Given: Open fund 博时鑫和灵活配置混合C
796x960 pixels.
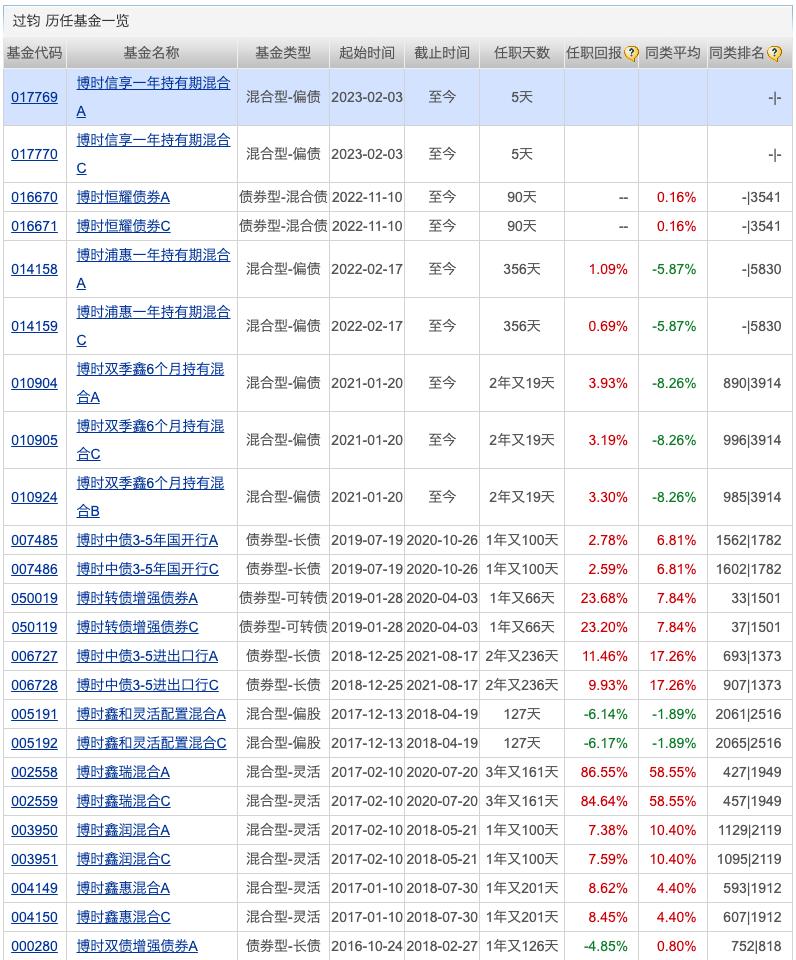Looking at the screenshot, I should point(151,743).
